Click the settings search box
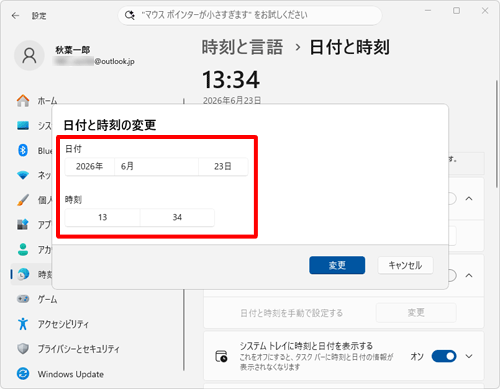The image size is (500, 389). 250,15
